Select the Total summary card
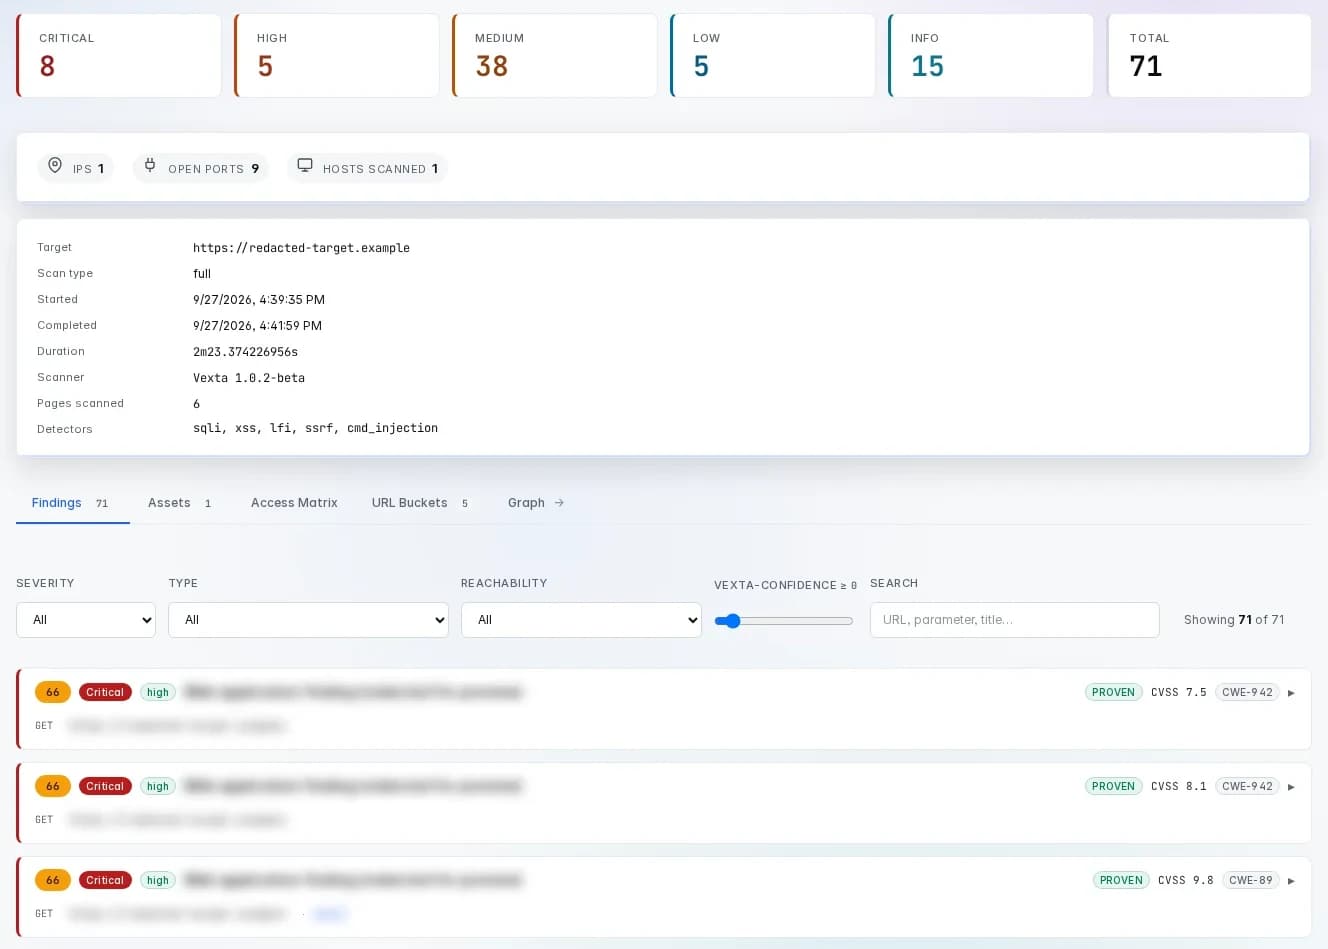Screen dimensions: 1328x949 point(1209,56)
